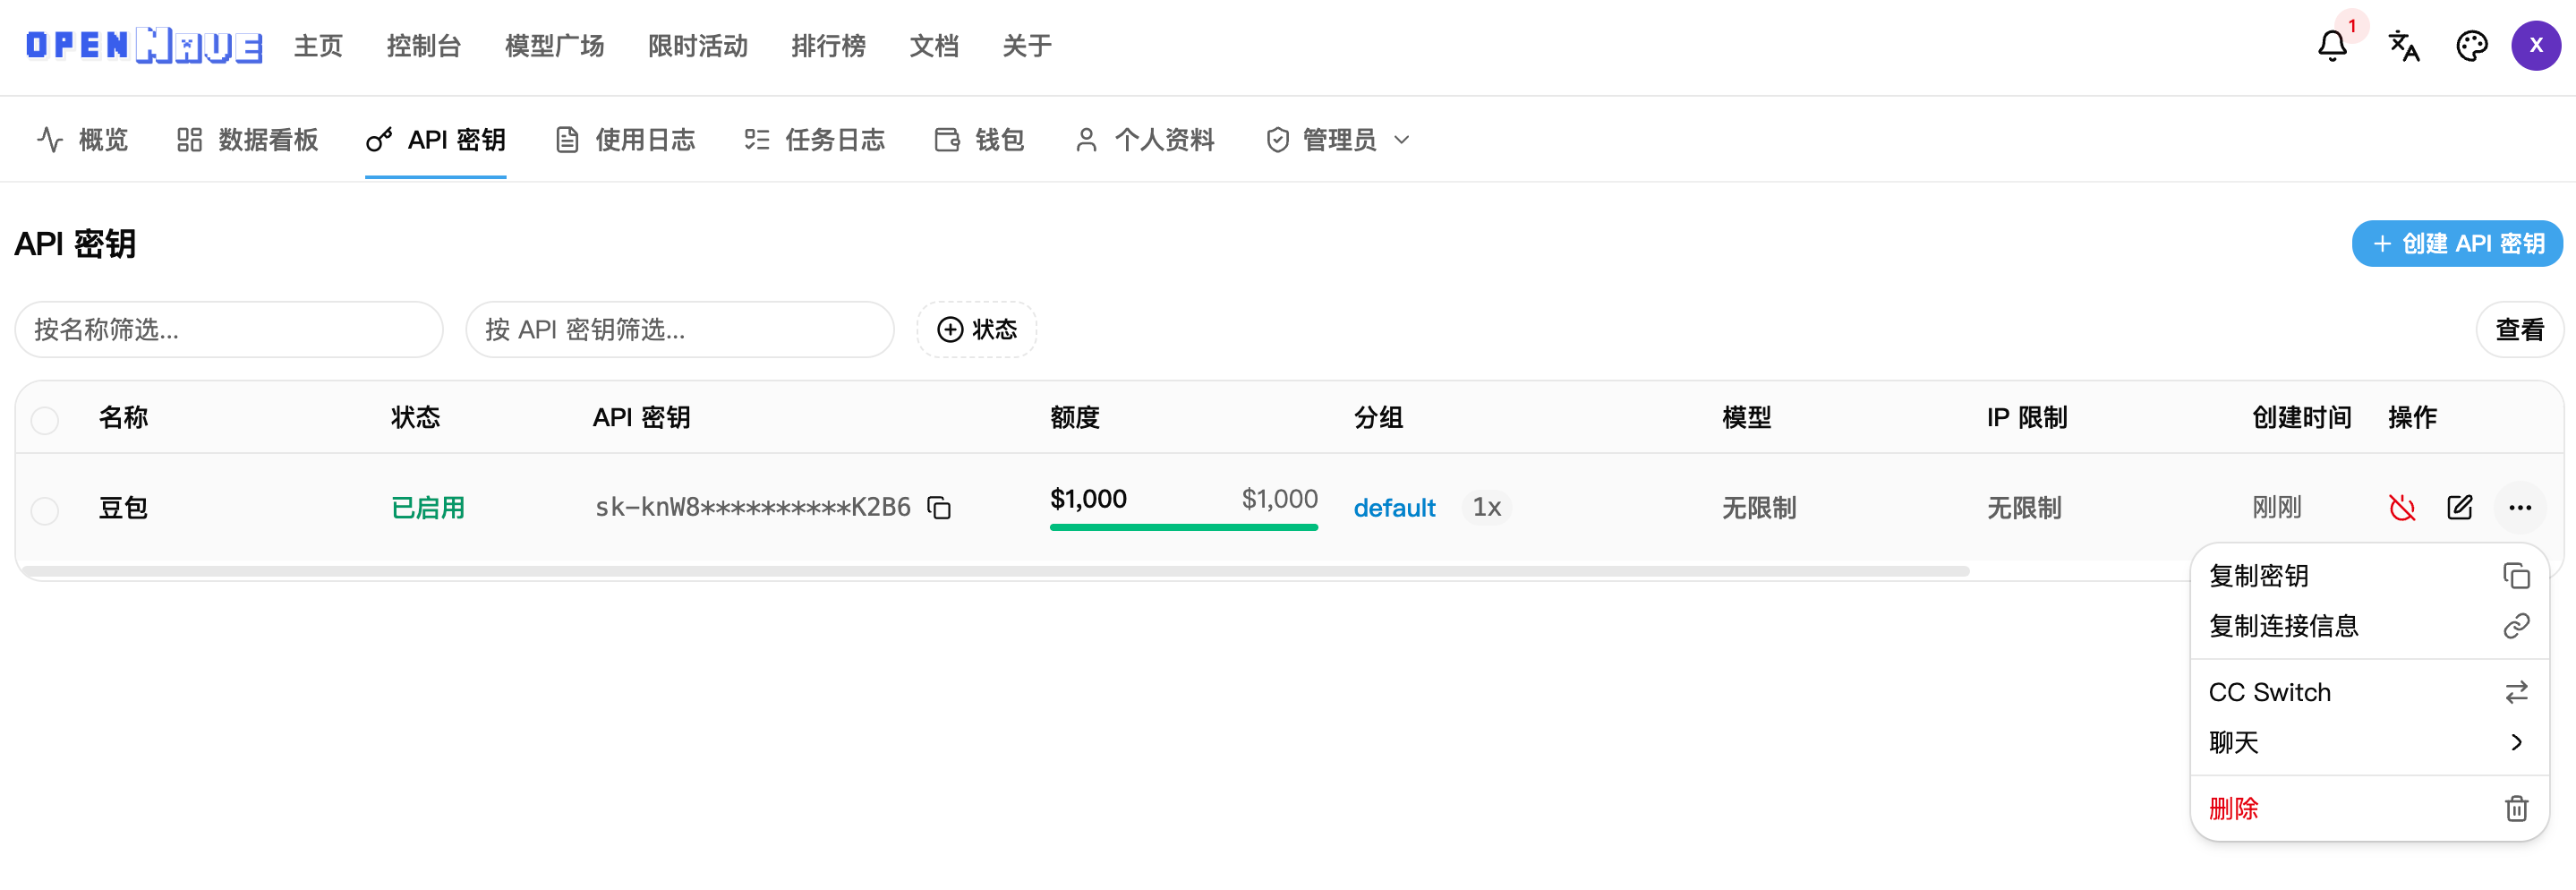The width and height of the screenshot is (2576, 890).
Task: Click the table's horizontal scrollbar
Action: coord(996,571)
